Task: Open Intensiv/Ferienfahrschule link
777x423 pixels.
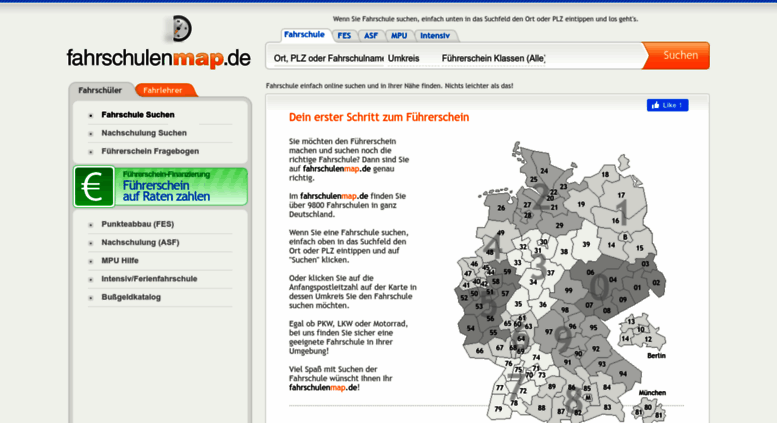Action: 149,279
